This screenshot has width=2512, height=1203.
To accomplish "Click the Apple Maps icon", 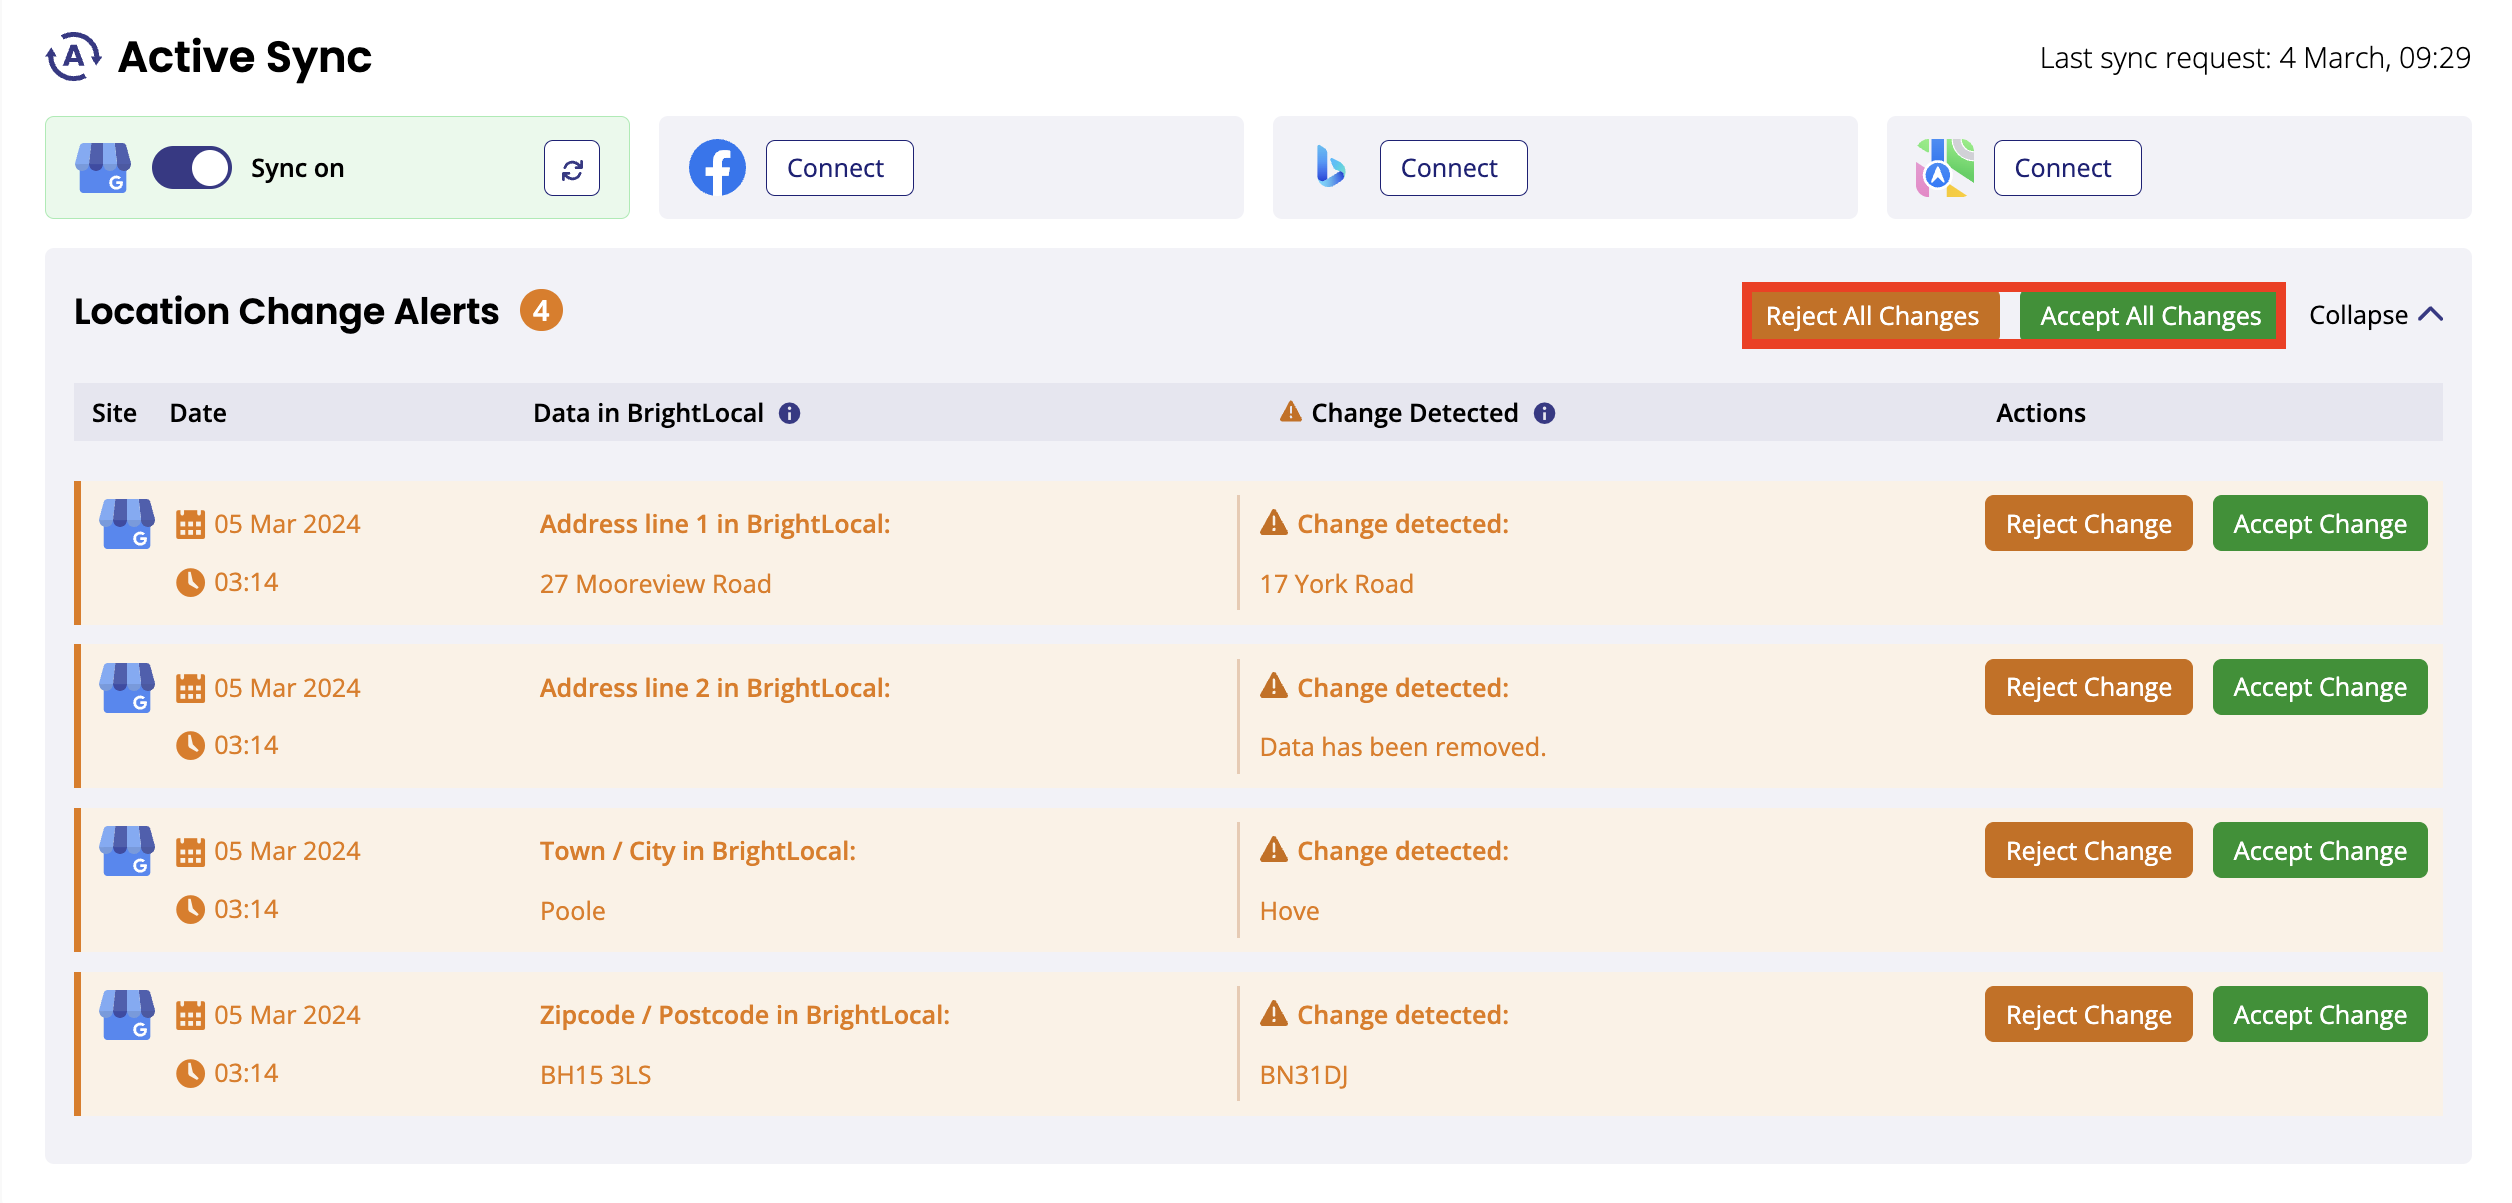I will [x=1943, y=168].
